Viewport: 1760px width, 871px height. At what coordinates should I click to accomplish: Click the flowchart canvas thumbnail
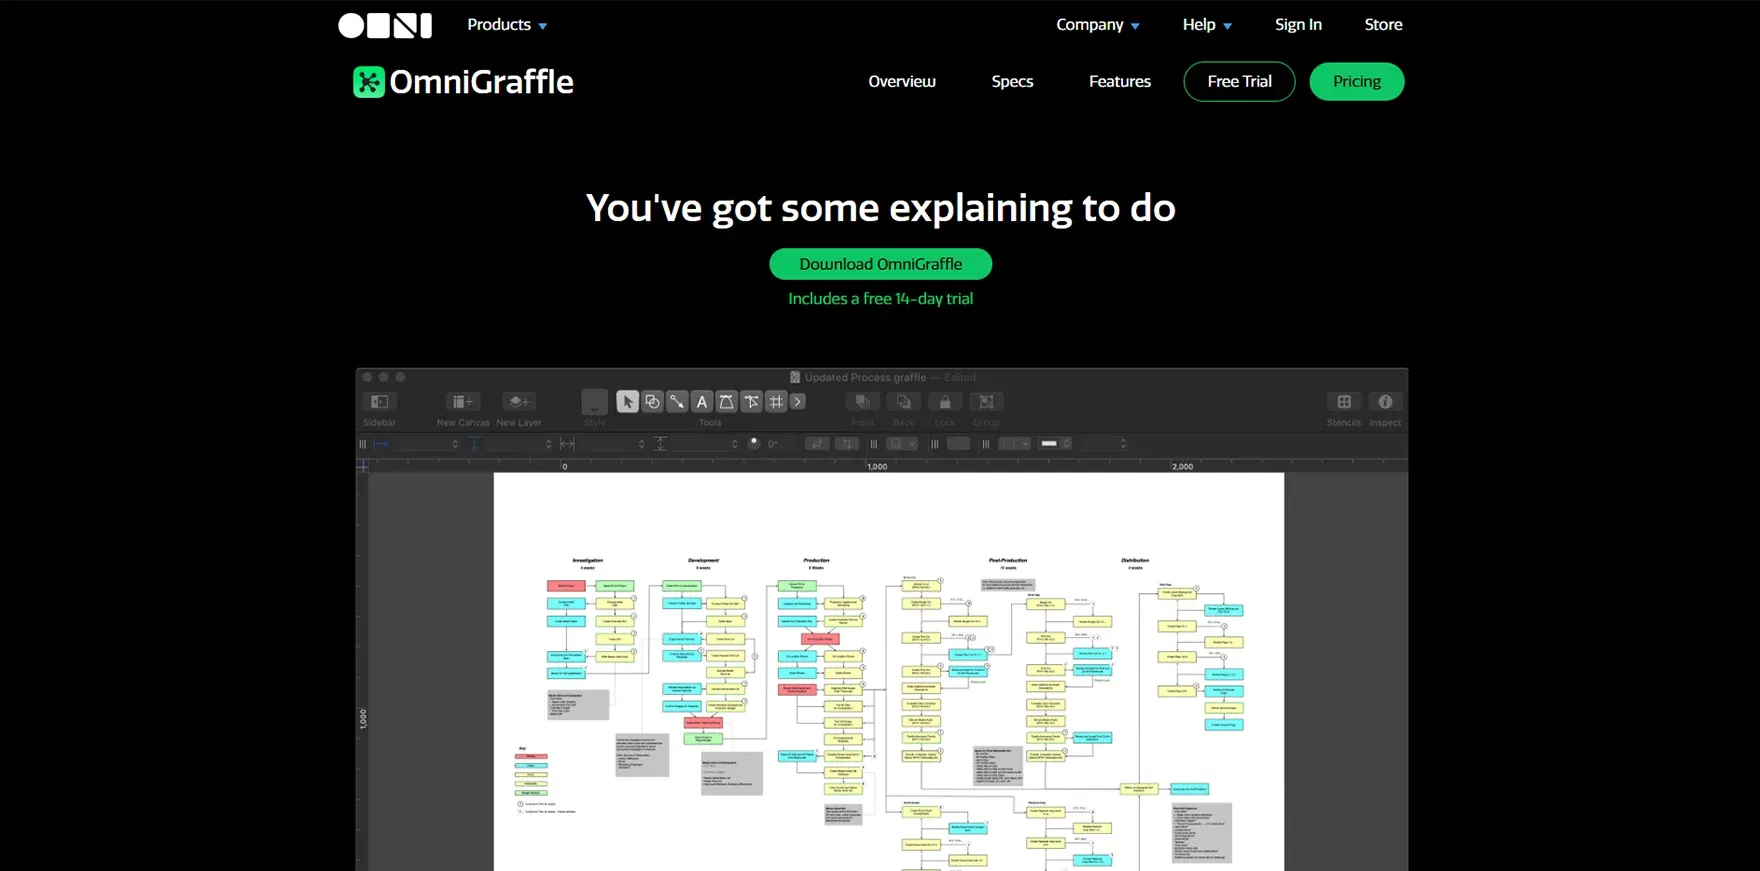tap(888, 671)
